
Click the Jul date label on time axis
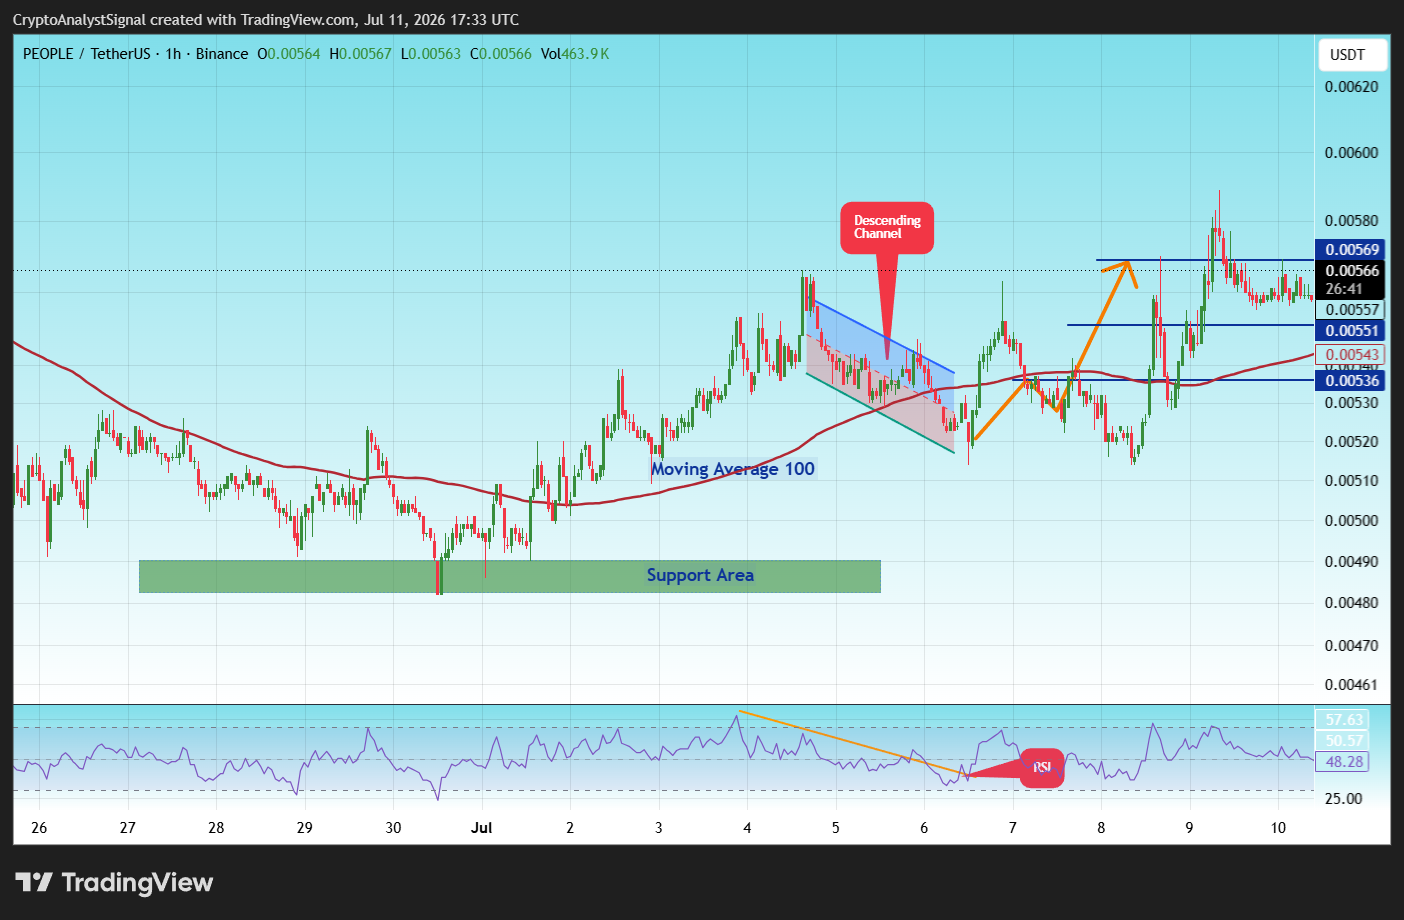[482, 828]
